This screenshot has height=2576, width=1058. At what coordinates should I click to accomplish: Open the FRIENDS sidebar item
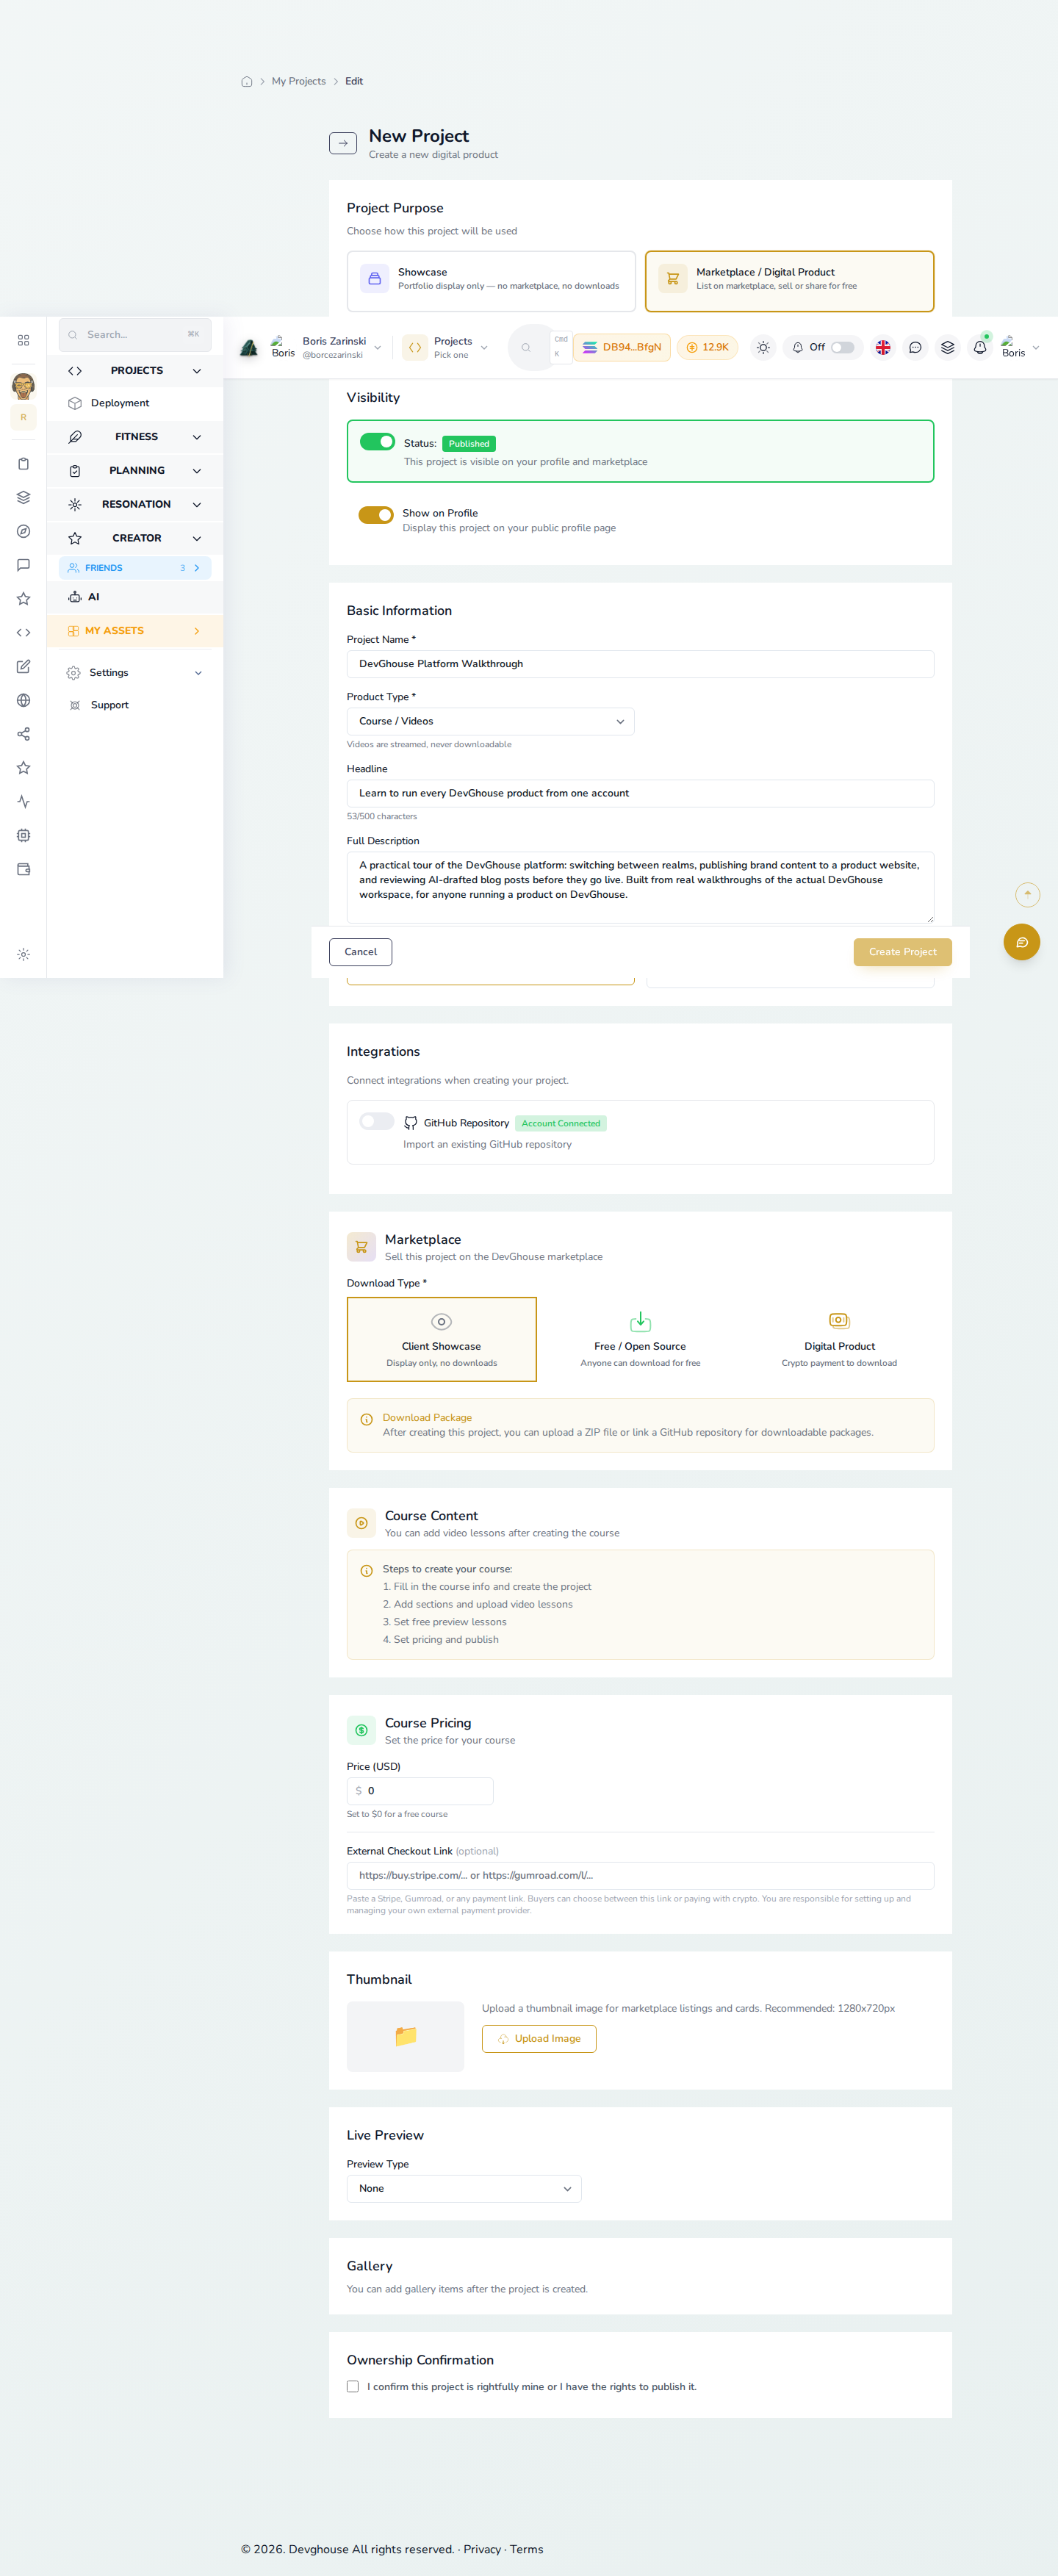135,568
